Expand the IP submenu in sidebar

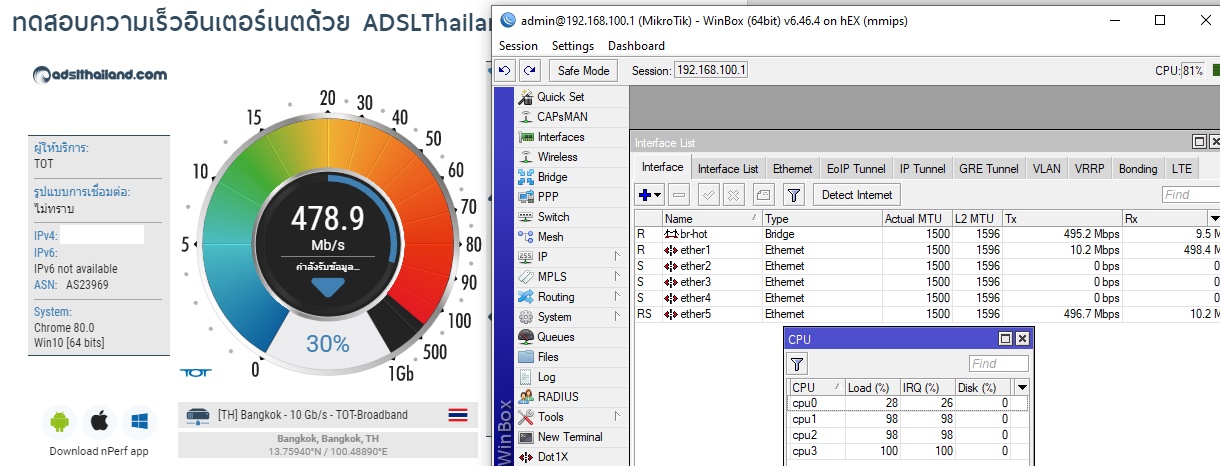(617, 257)
